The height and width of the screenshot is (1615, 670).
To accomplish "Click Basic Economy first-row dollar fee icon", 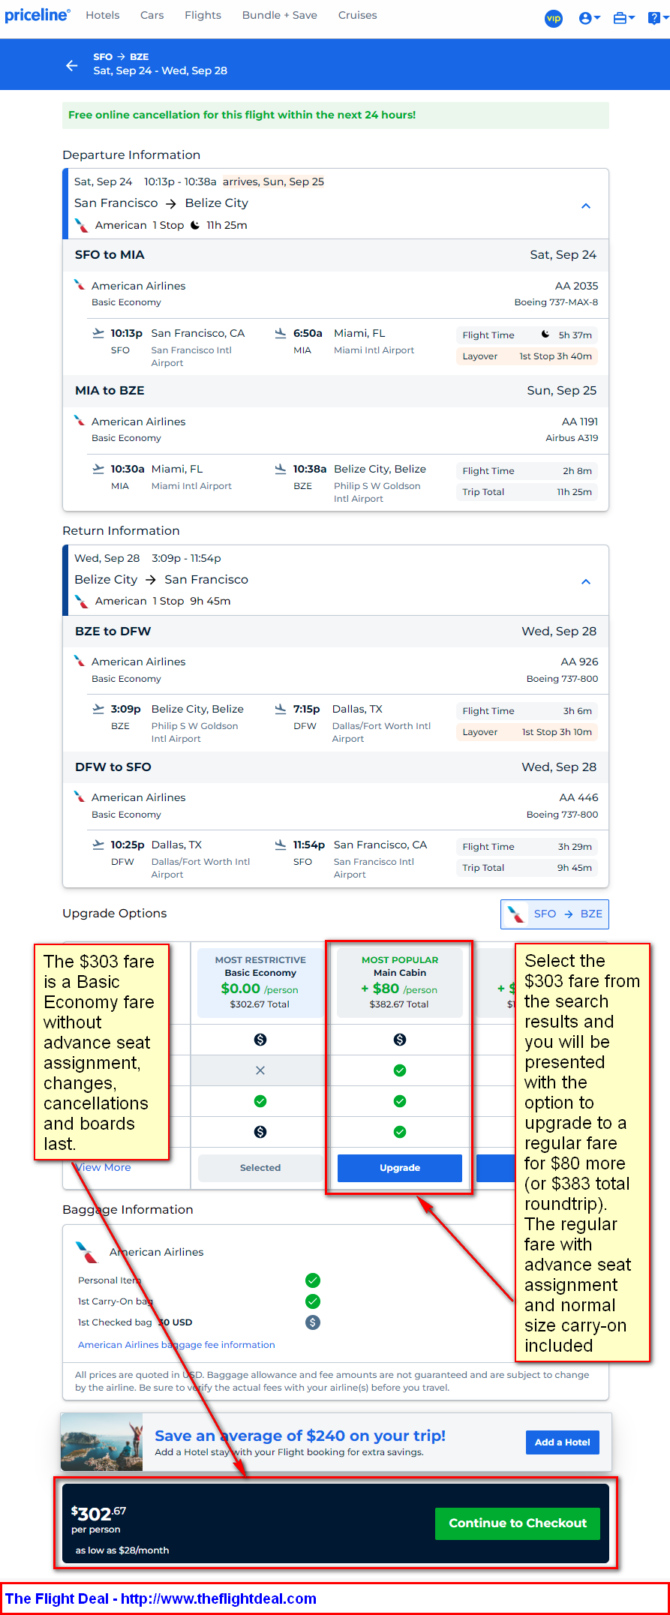I will (260, 1040).
